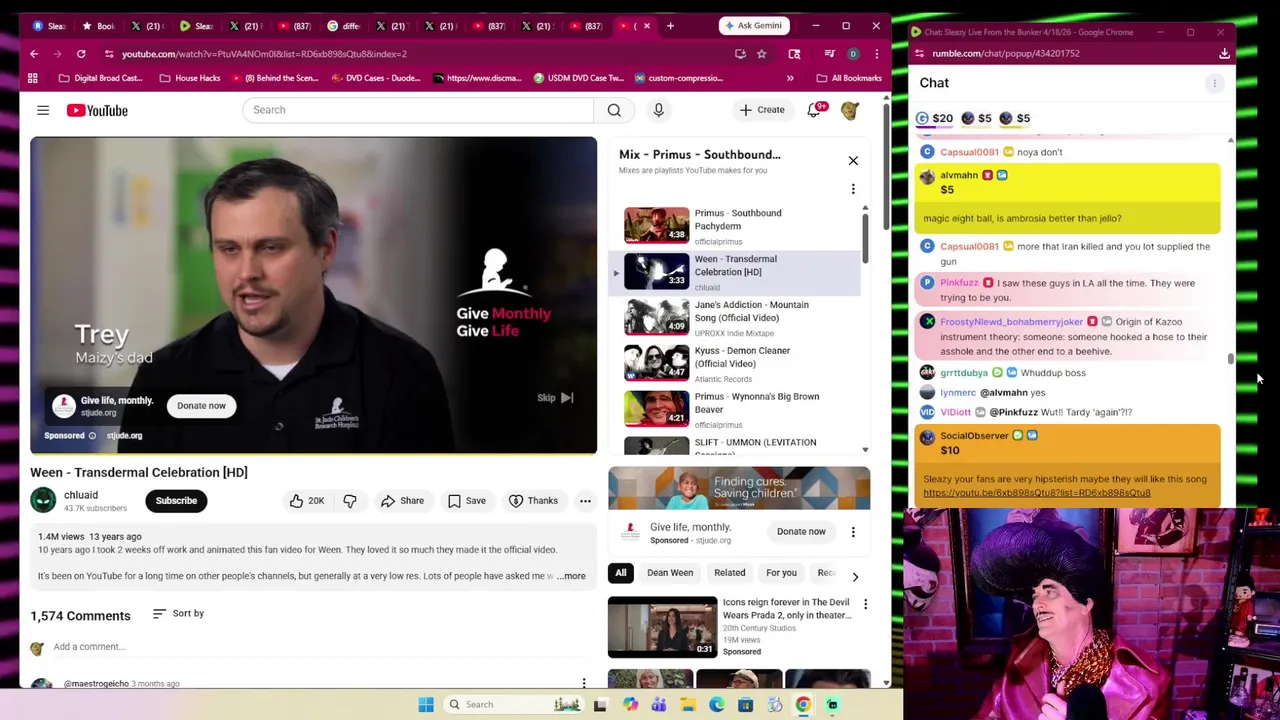Click Donate now in the sidebar ad

tap(801, 532)
